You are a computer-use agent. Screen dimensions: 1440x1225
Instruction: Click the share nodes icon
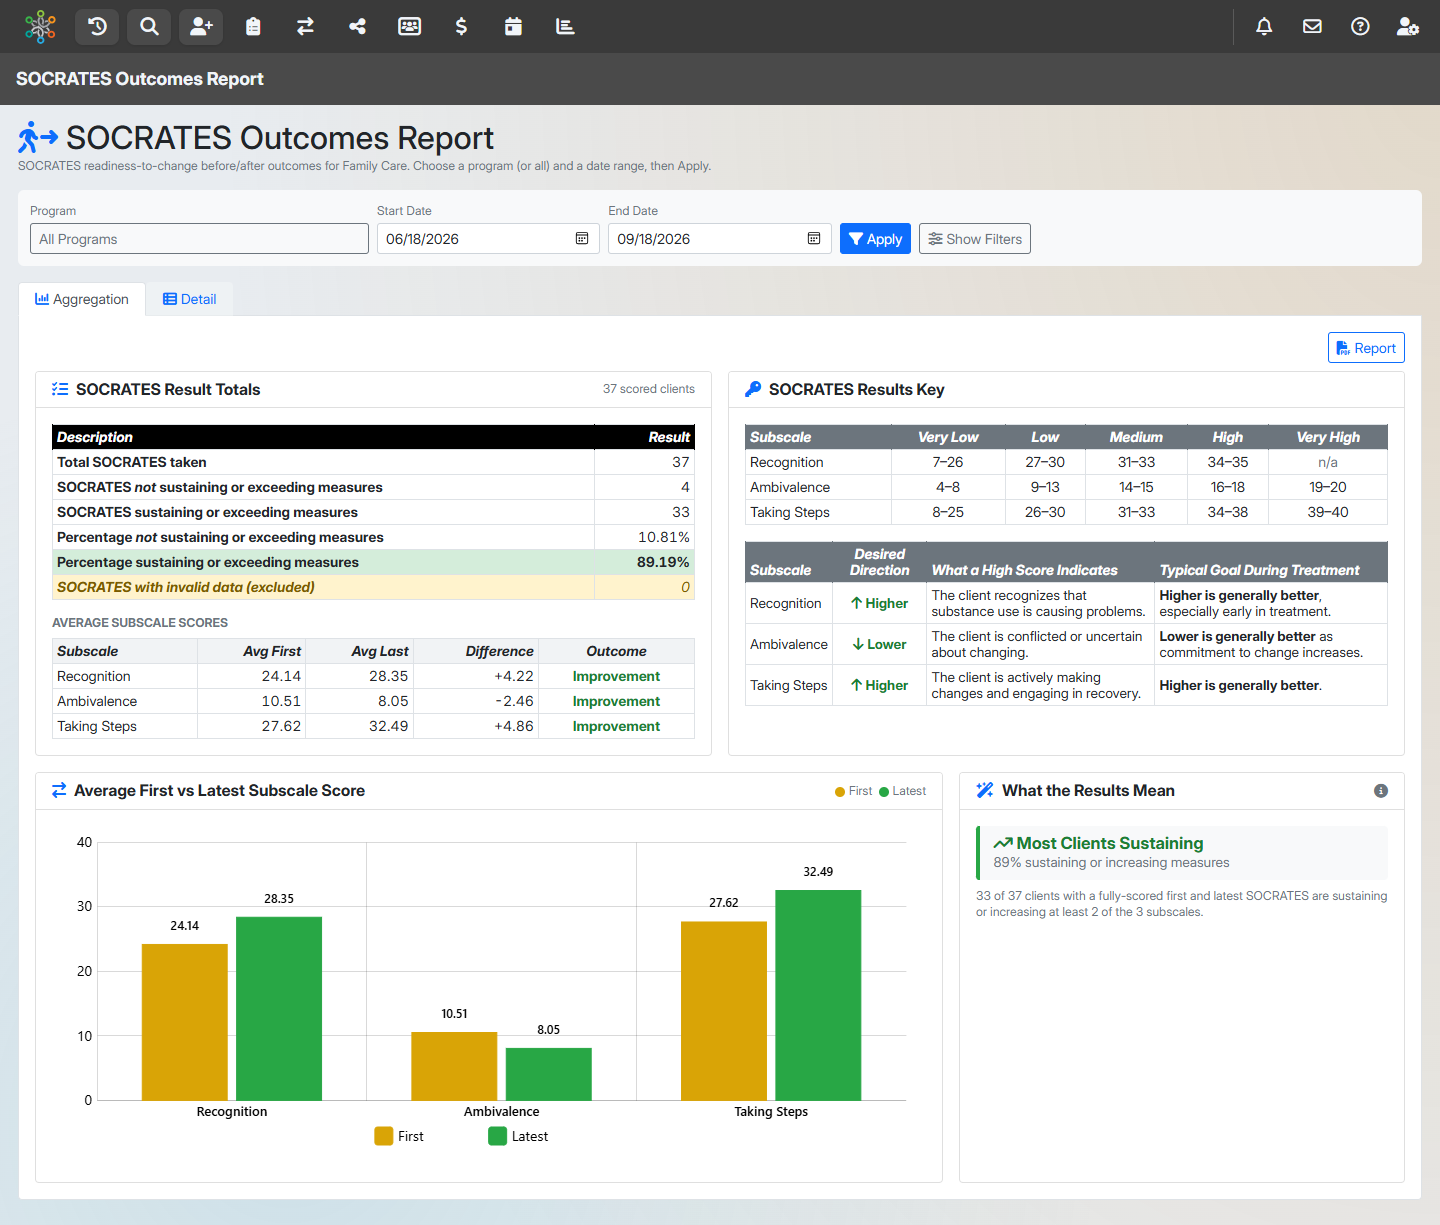tap(357, 26)
